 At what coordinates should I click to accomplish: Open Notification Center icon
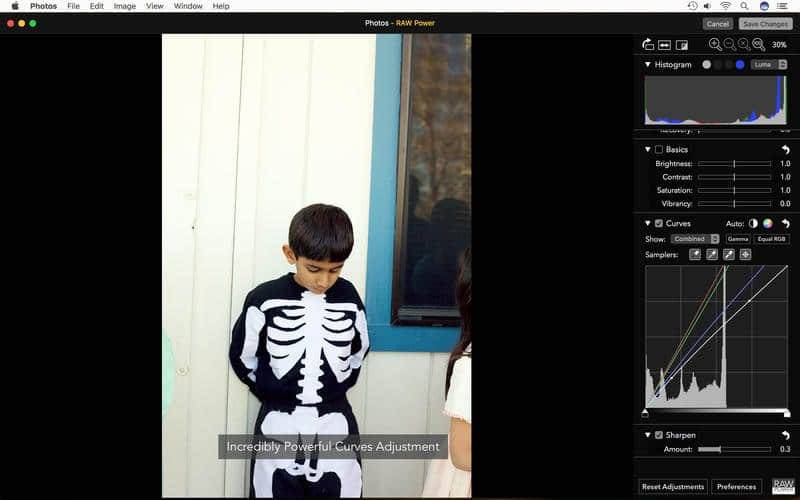point(782,6)
